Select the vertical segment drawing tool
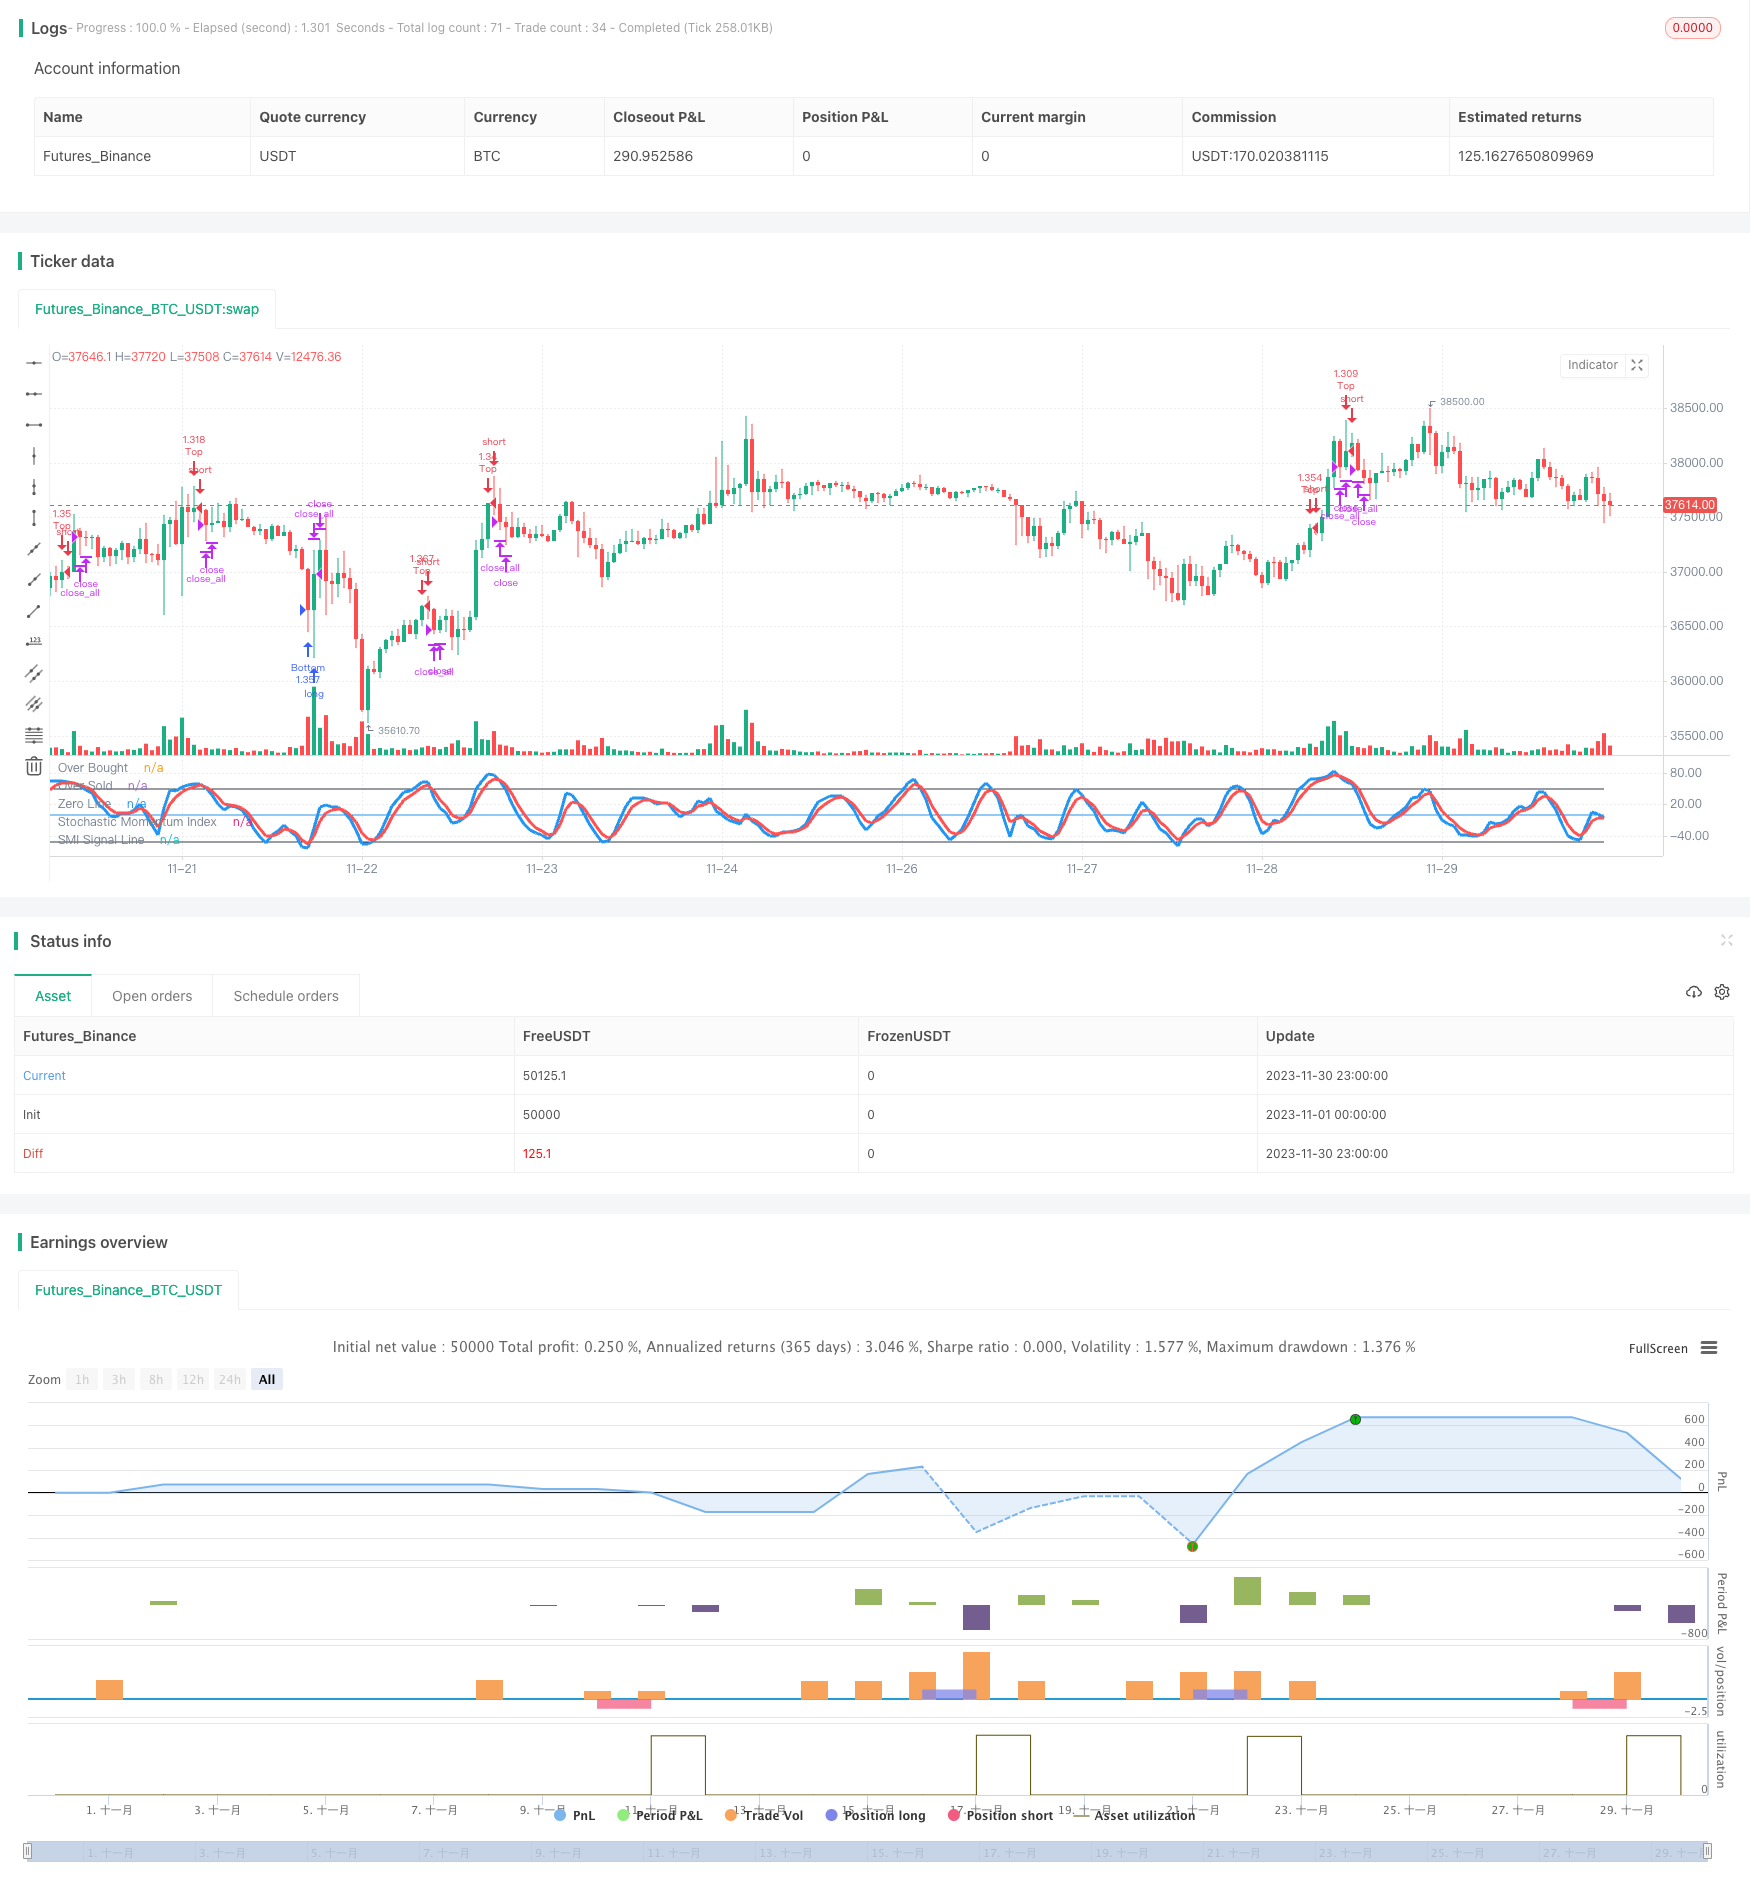The width and height of the screenshot is (1750, 1891). click(x=34, y=518)
